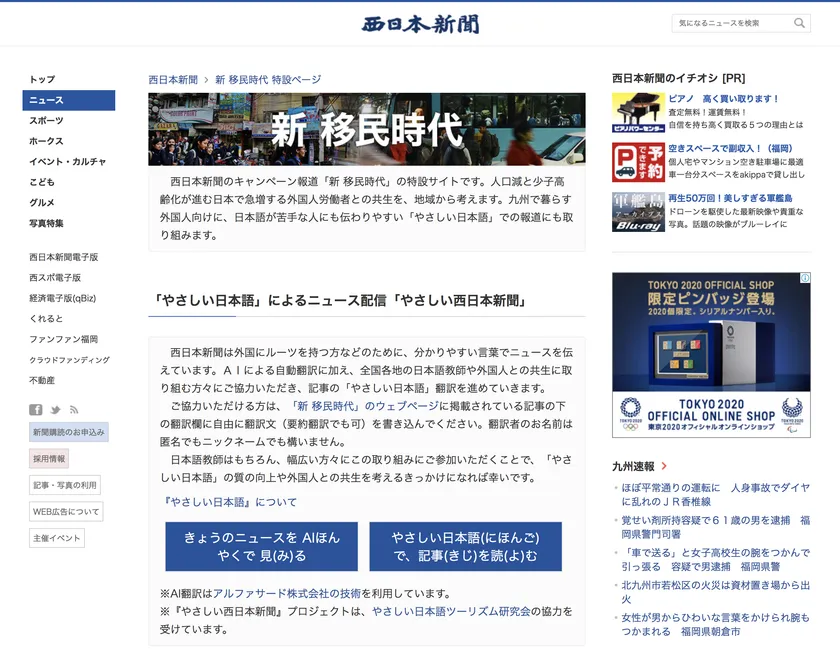The height and width of the screenshot is (649, 840).
Task: Open ＪＲ香椎線 人身事故 news headline
Action: pyautogui.click(x=715, y=495)
